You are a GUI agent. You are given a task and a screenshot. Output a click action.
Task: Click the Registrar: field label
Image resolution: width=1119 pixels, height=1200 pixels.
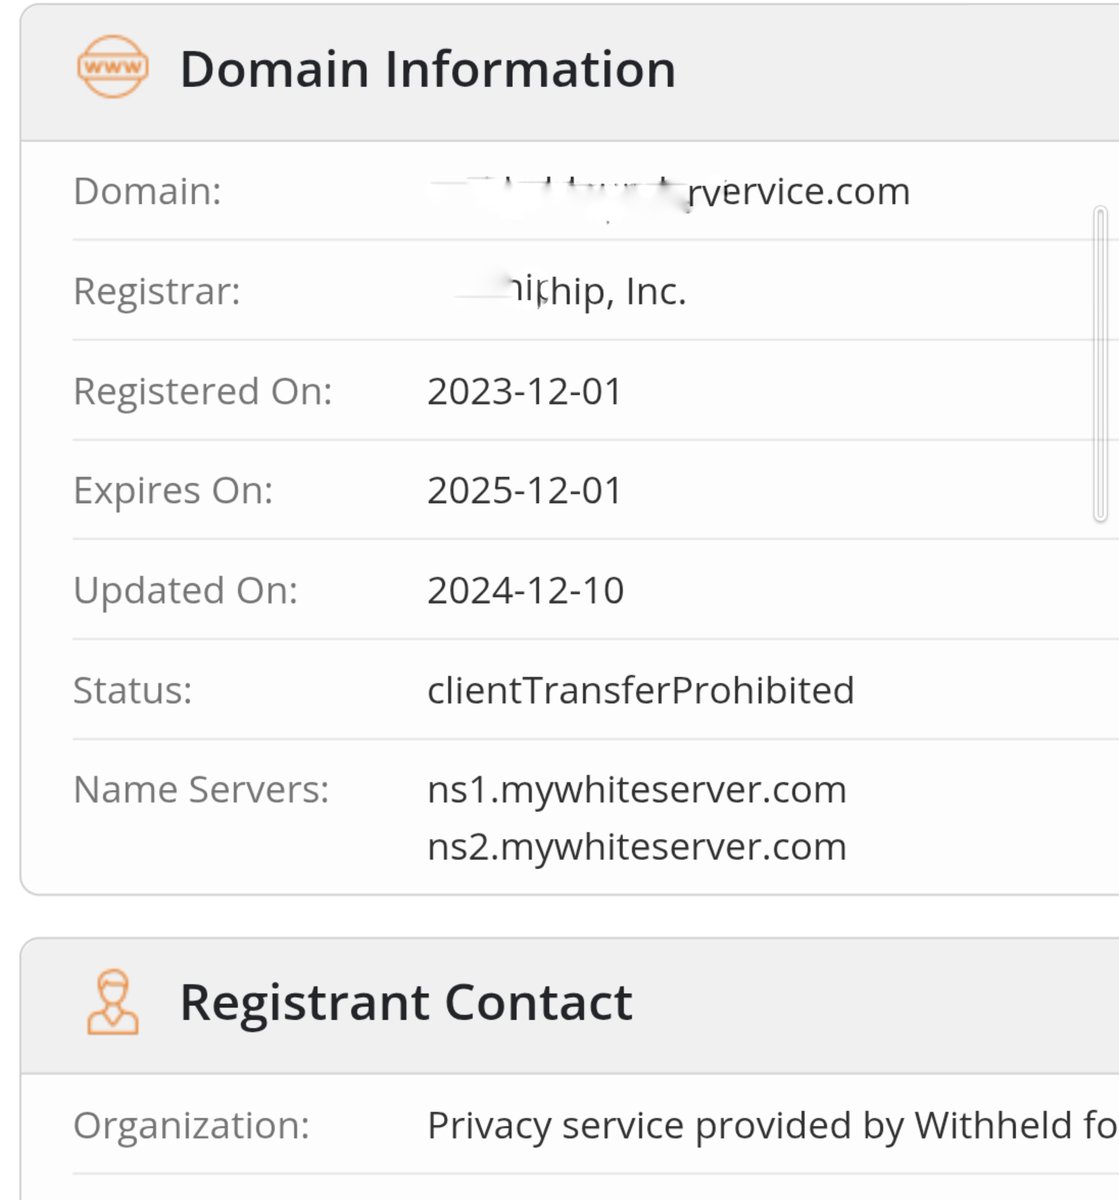pyautogui.click(x=157, y=291)
